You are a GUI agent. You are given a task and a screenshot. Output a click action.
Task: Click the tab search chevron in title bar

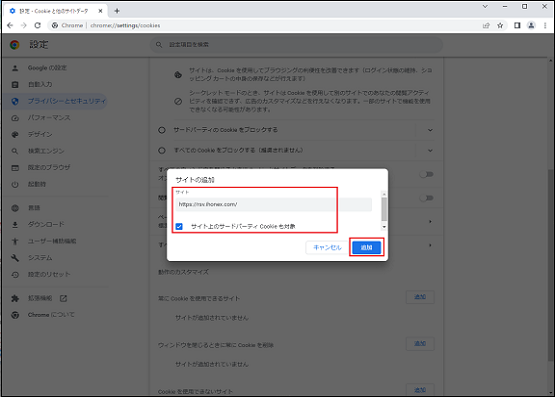point(485,6)
